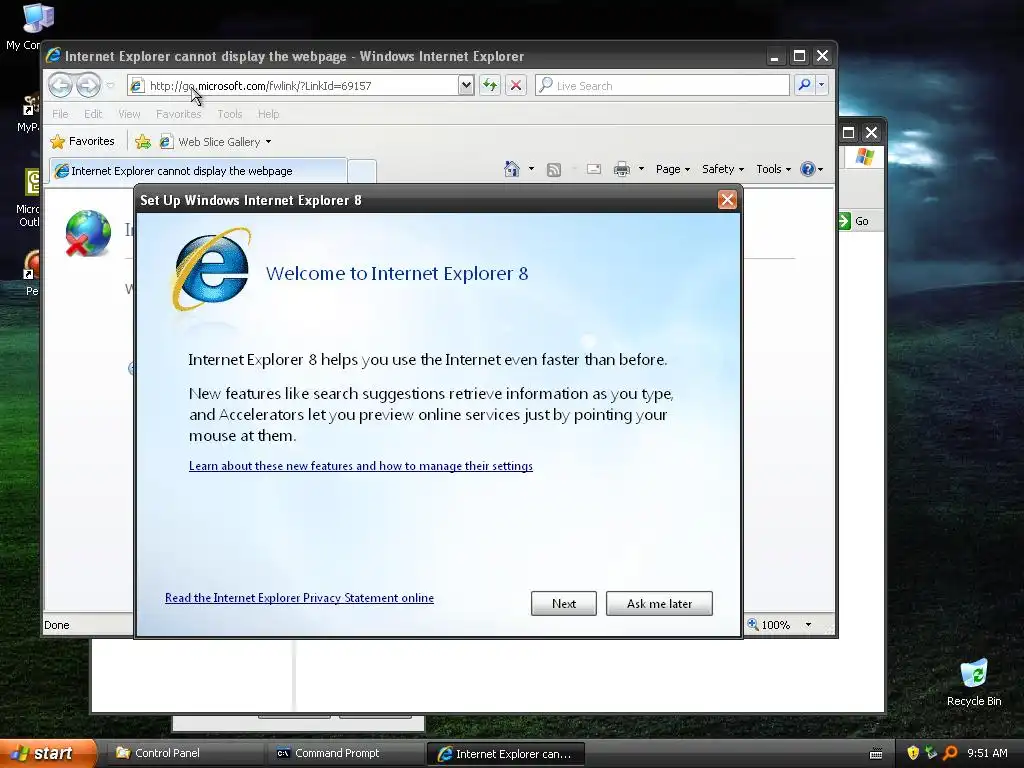This screenshot has width=1024, height=768.
Task: Click the 'Done' status bar text
Action: [57, 625]
